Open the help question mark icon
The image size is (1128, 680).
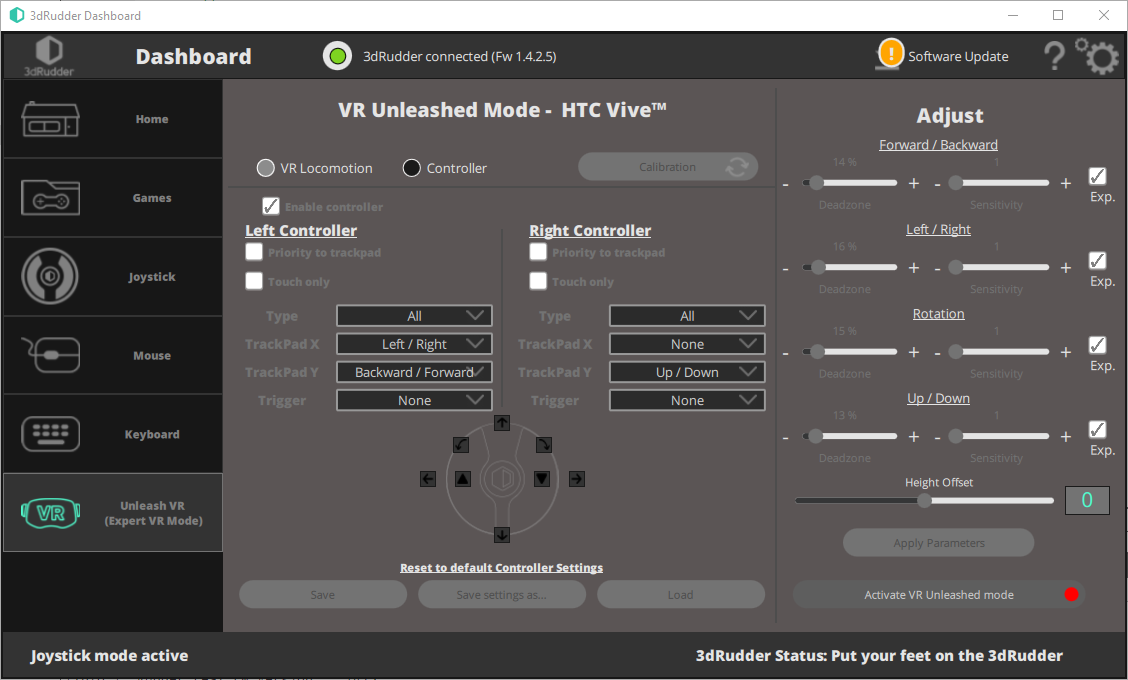(1054, 56)
